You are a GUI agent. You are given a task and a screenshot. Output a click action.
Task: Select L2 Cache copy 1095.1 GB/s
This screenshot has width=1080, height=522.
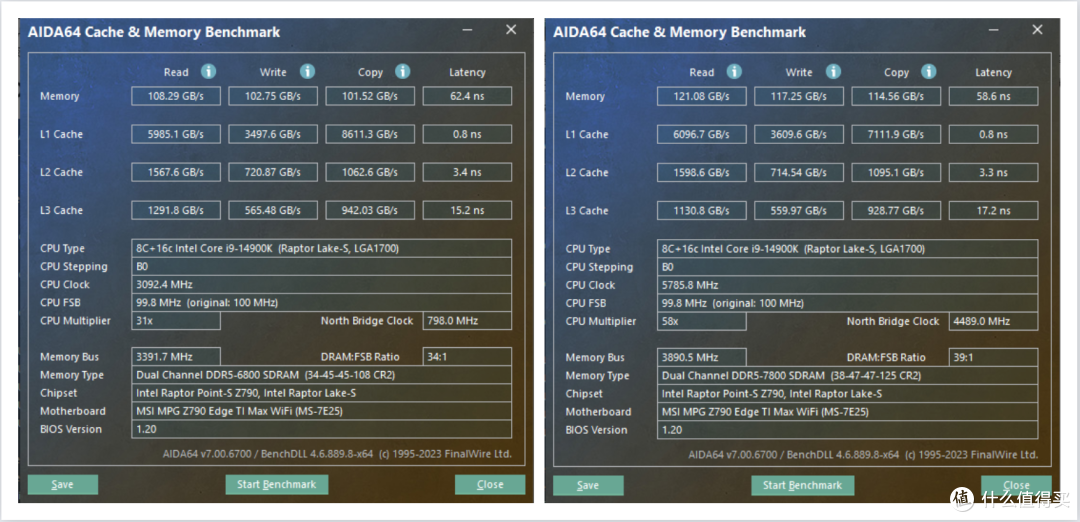click(896, 172)
